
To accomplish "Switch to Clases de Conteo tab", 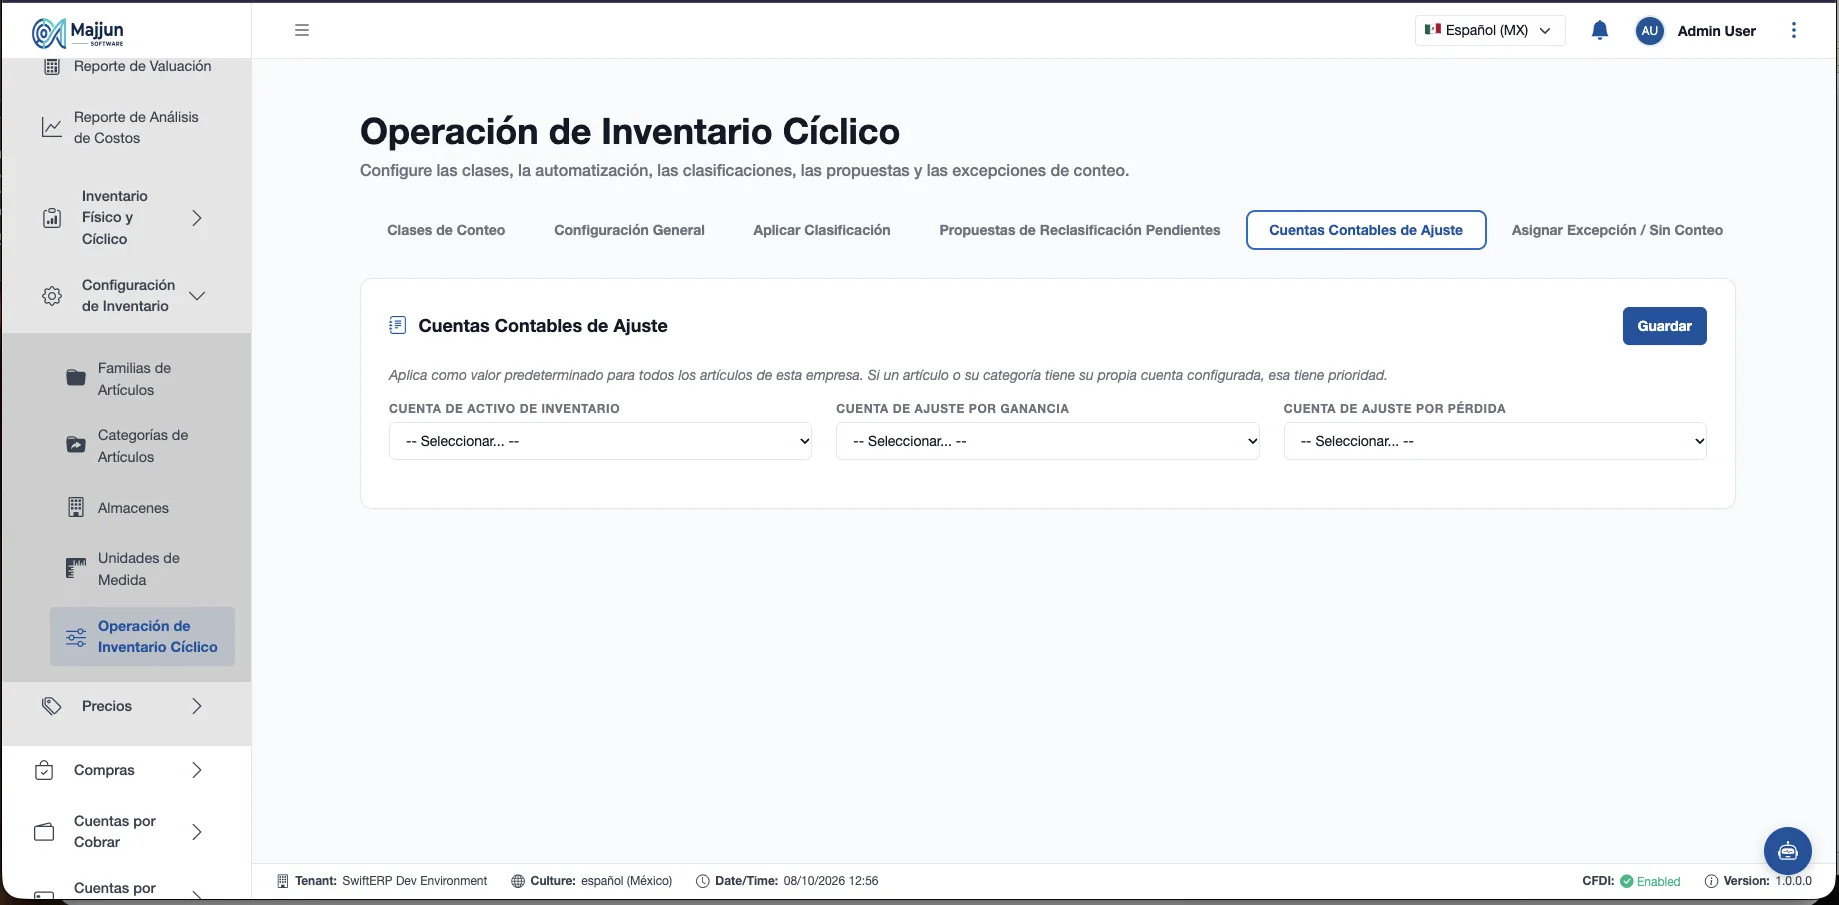I will click(x=446, y=230).
